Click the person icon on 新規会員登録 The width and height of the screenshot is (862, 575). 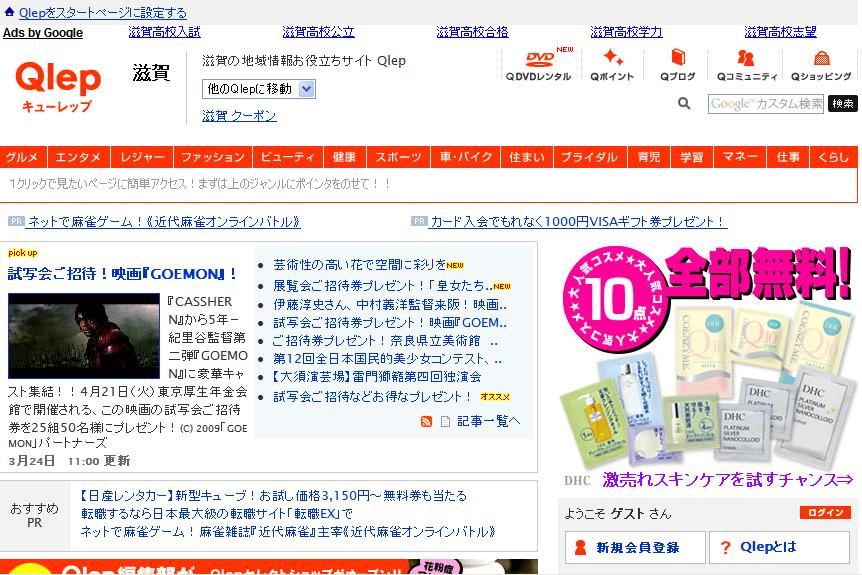[580, 548]
